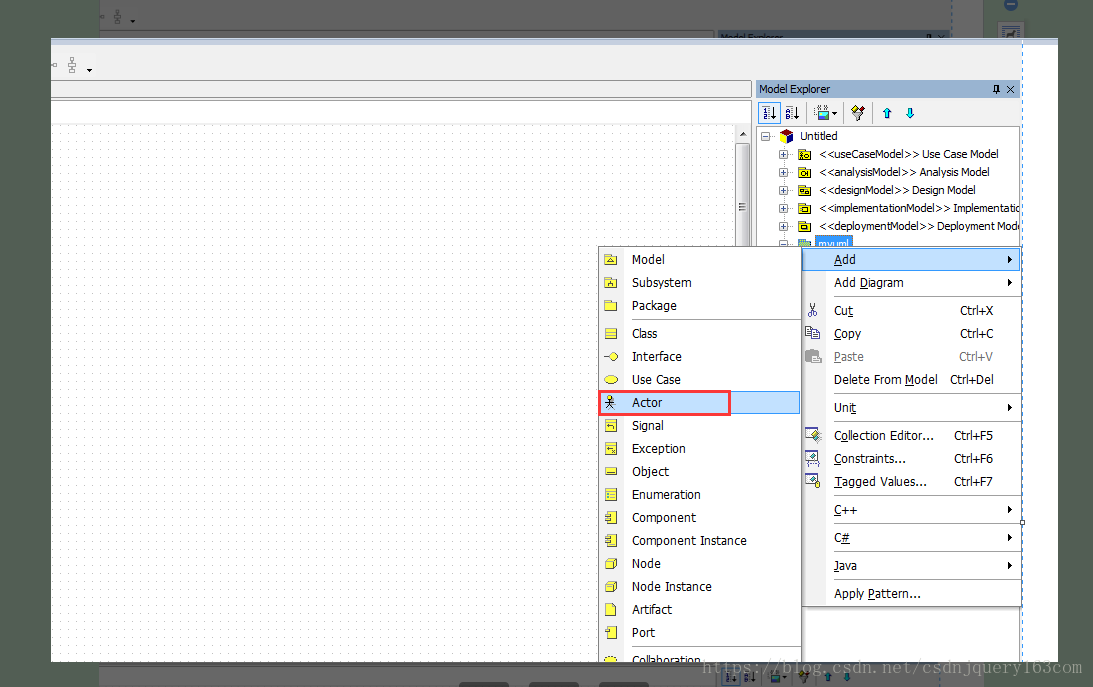Select Actor from the Add submenu
Viewport: 1093px width, 687px height.
point(700,403)
